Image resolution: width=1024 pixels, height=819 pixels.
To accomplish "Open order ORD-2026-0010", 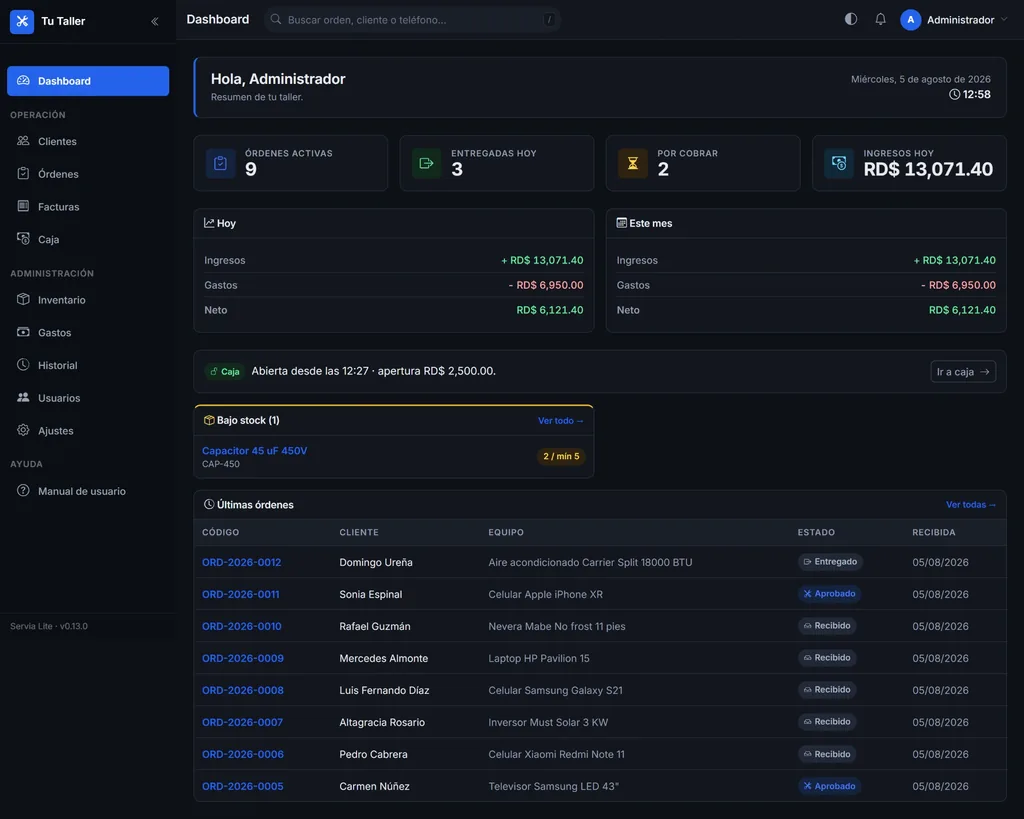I will tap(242, 626).
